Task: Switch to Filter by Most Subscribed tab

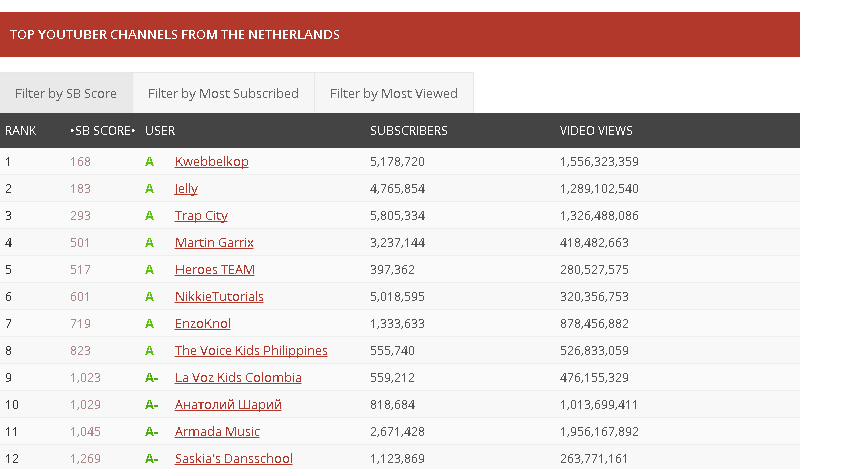Action: (x=223, y=93)
